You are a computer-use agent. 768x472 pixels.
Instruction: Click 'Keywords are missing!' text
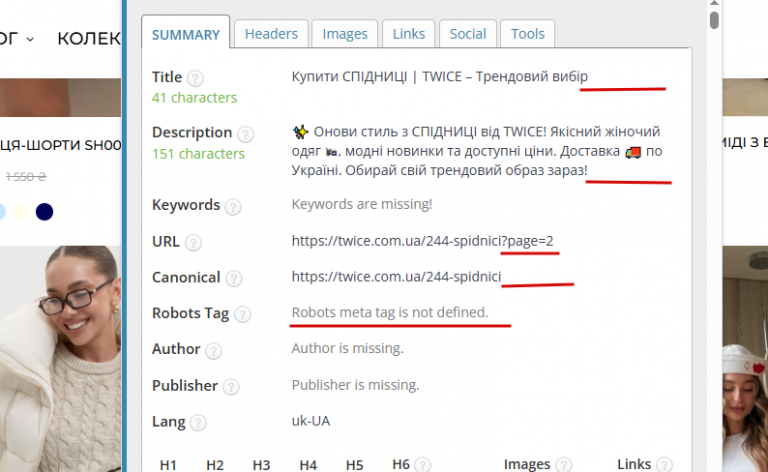point(362,204)
